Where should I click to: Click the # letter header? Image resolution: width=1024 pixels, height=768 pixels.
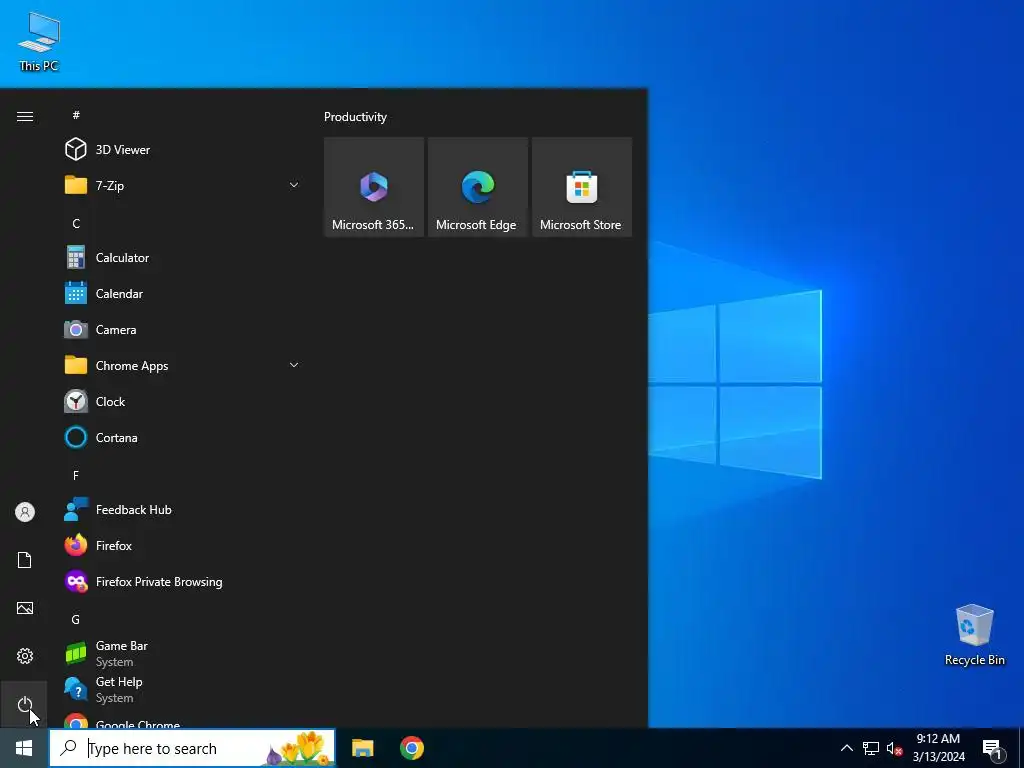76,115
